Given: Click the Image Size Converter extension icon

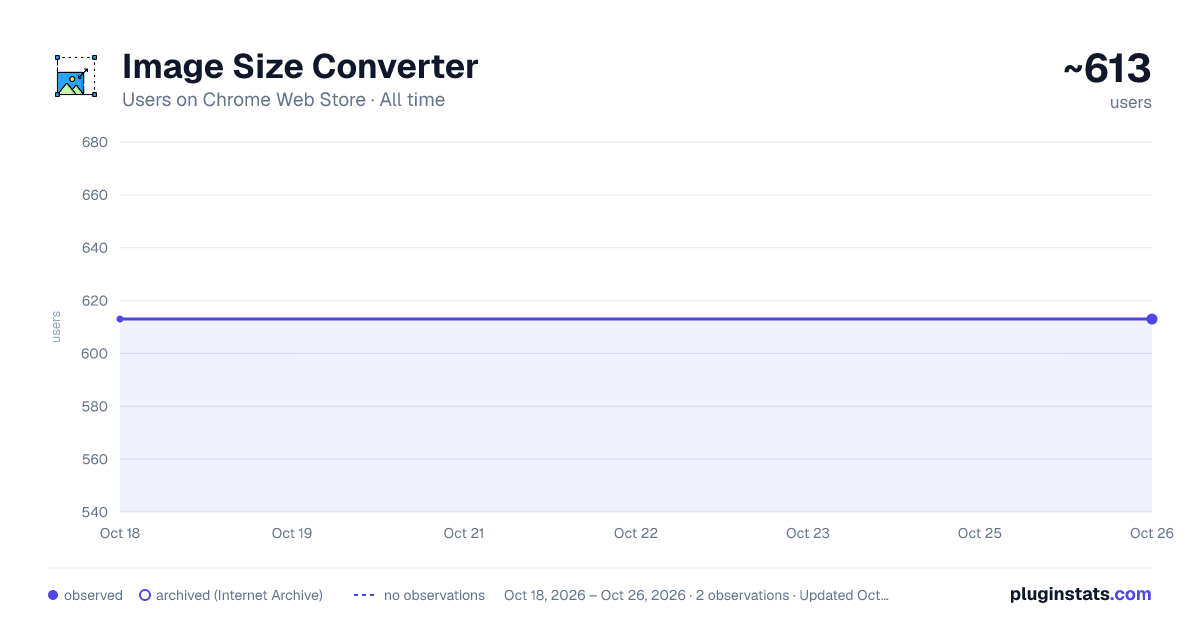Looking at the screenshot, I should click(76, 76).
